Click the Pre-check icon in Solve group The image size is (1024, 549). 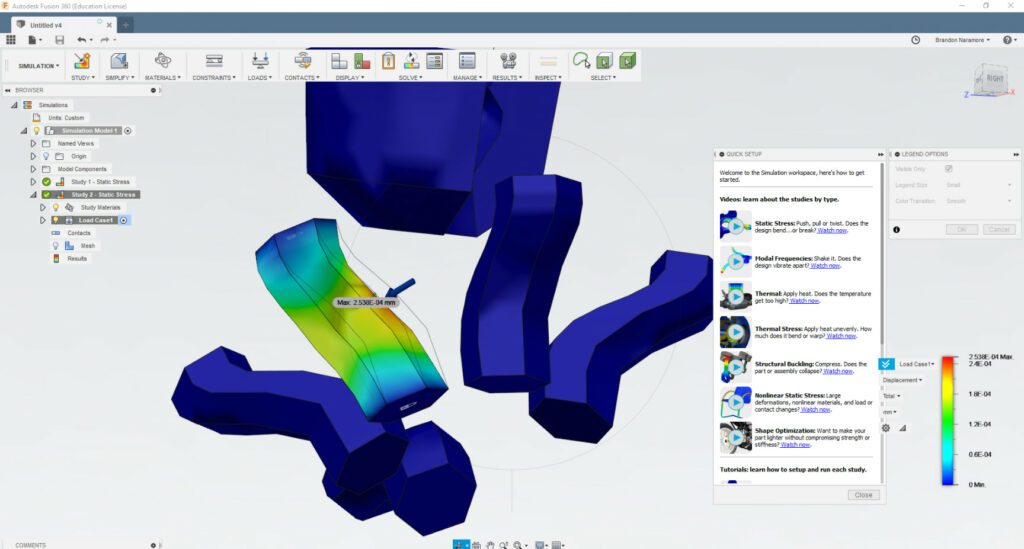[388, 61]
